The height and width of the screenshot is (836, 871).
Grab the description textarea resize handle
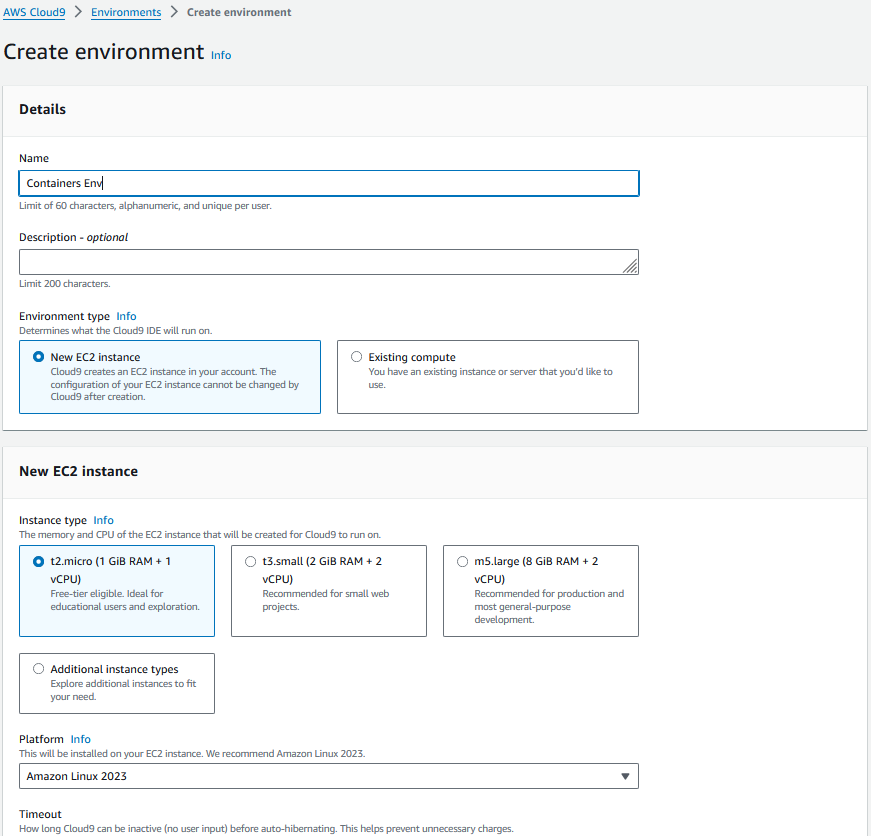coord(630,267)
